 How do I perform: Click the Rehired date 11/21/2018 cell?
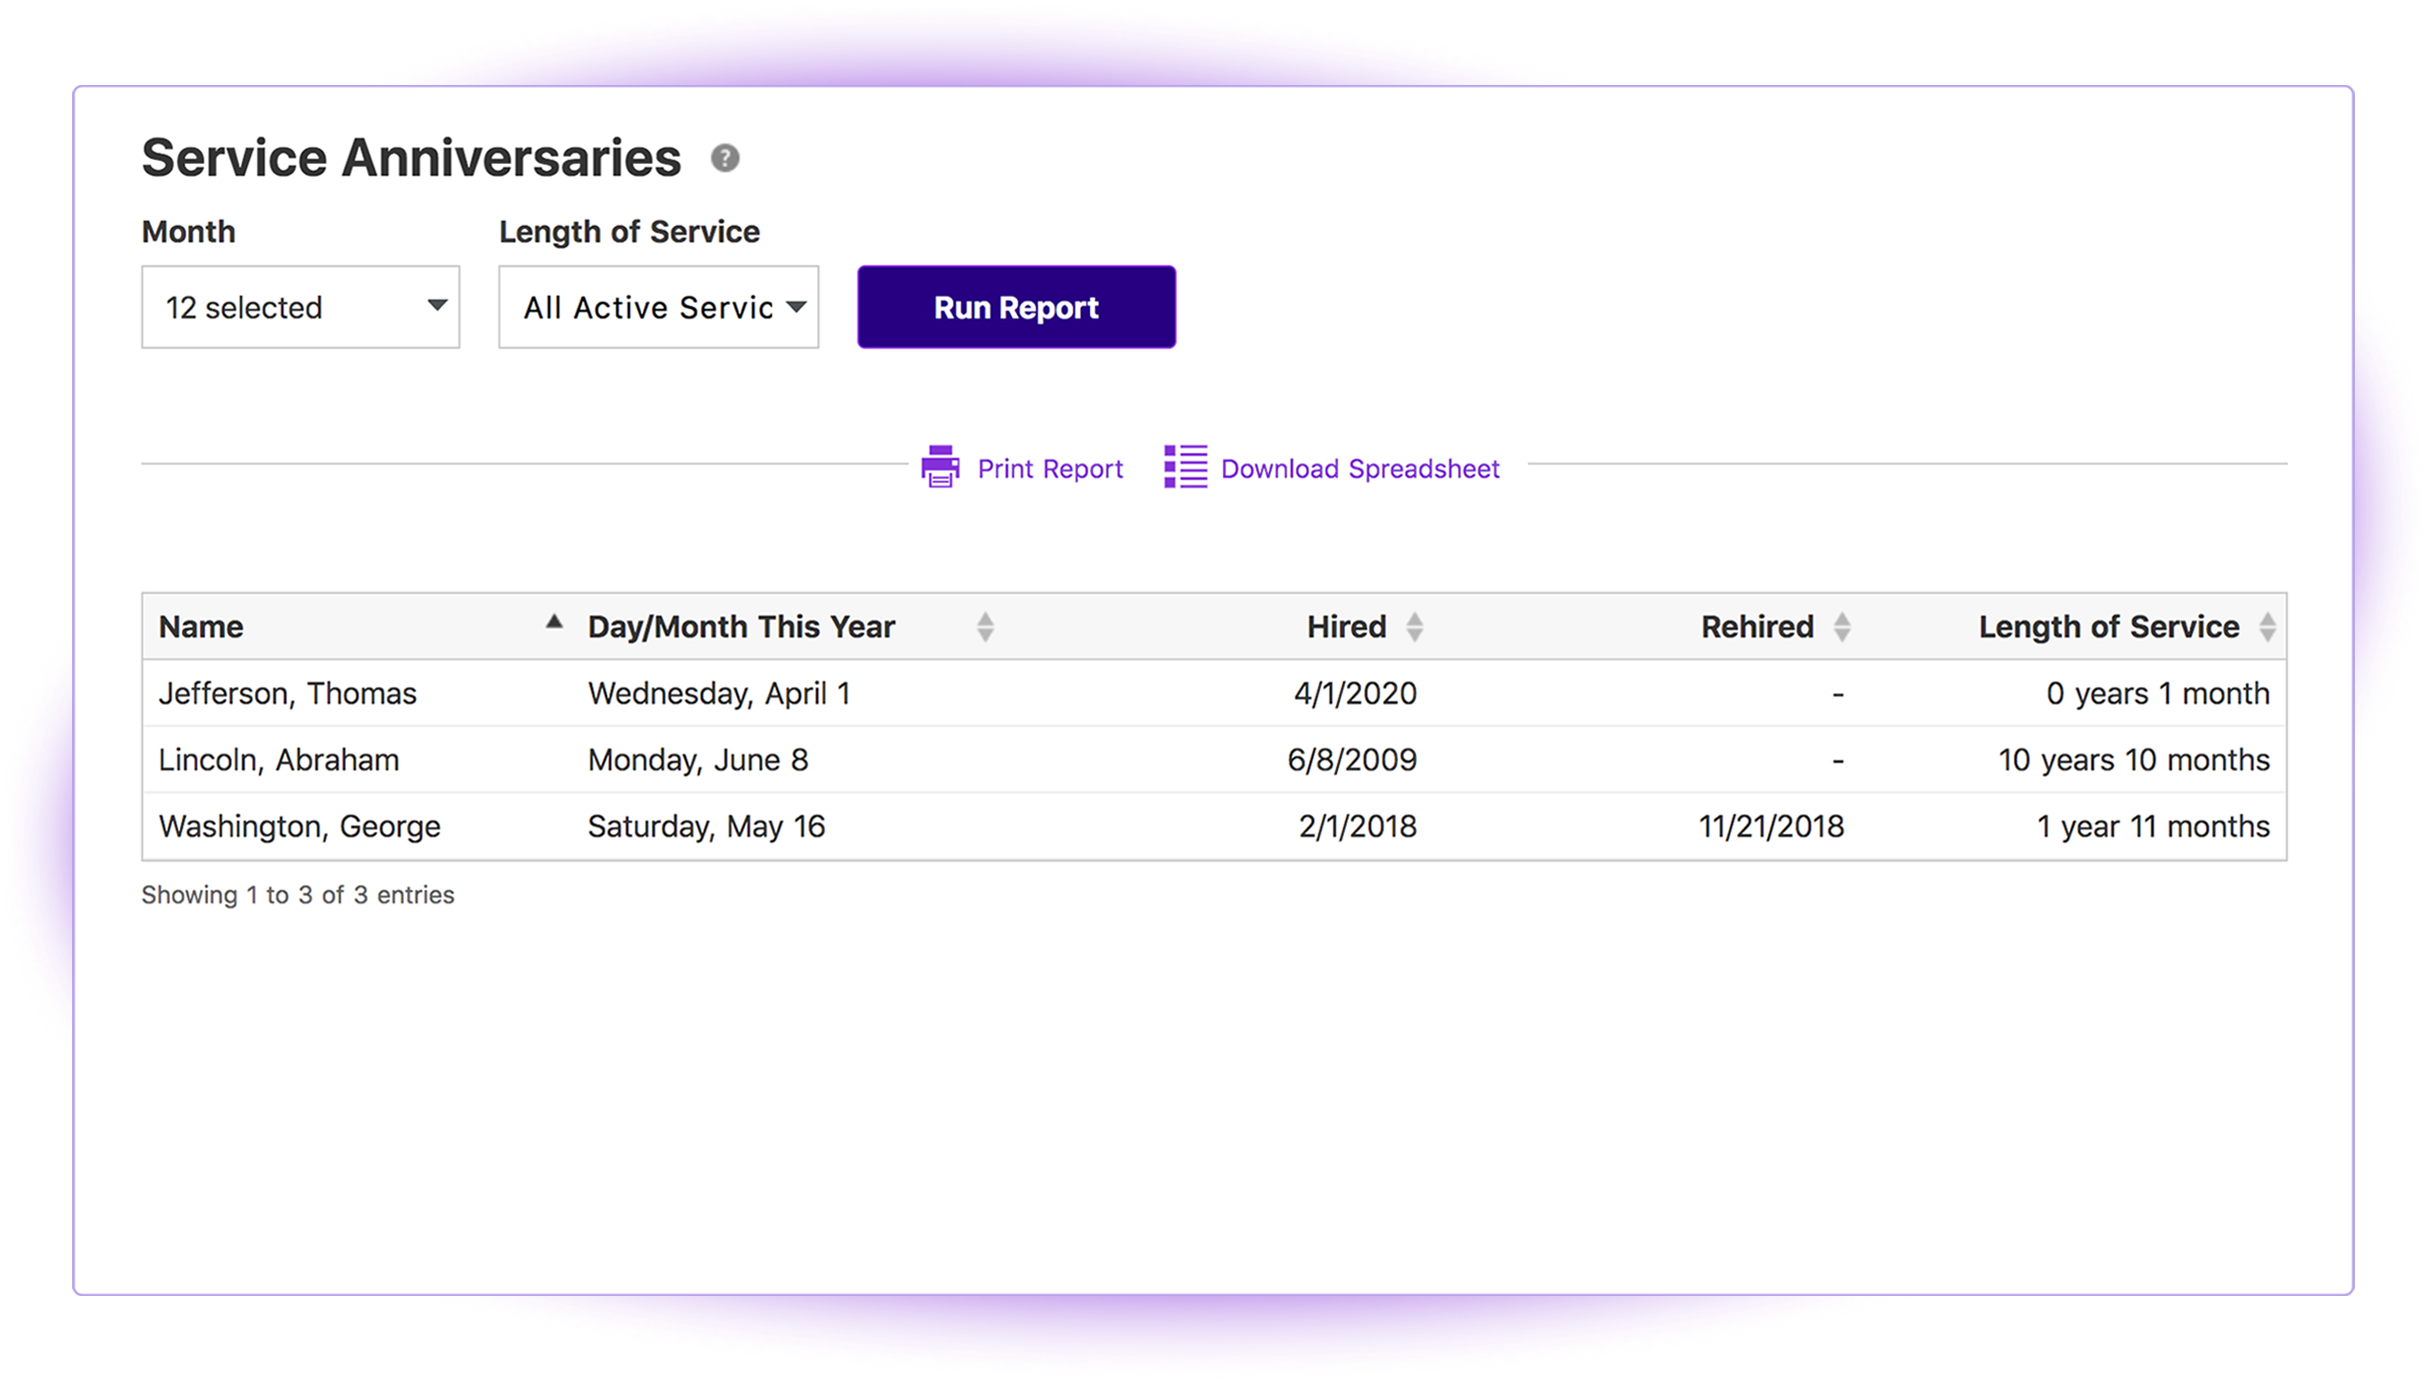(1771, 826)
